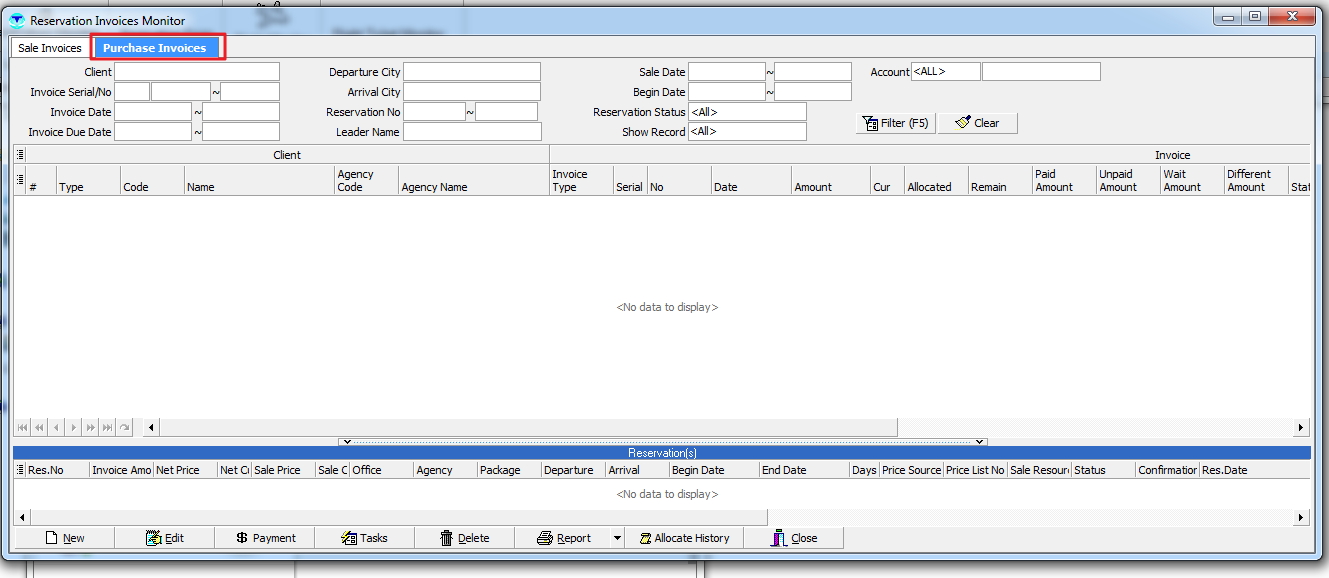Switch to the Sale Invoices tab
1329x578 pixels.
point(50,48)
